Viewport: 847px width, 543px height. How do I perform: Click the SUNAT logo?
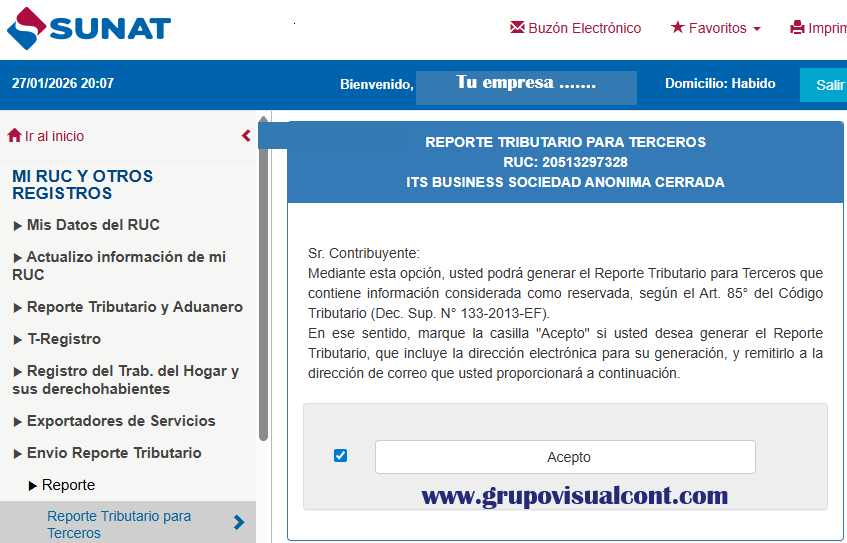89,28
